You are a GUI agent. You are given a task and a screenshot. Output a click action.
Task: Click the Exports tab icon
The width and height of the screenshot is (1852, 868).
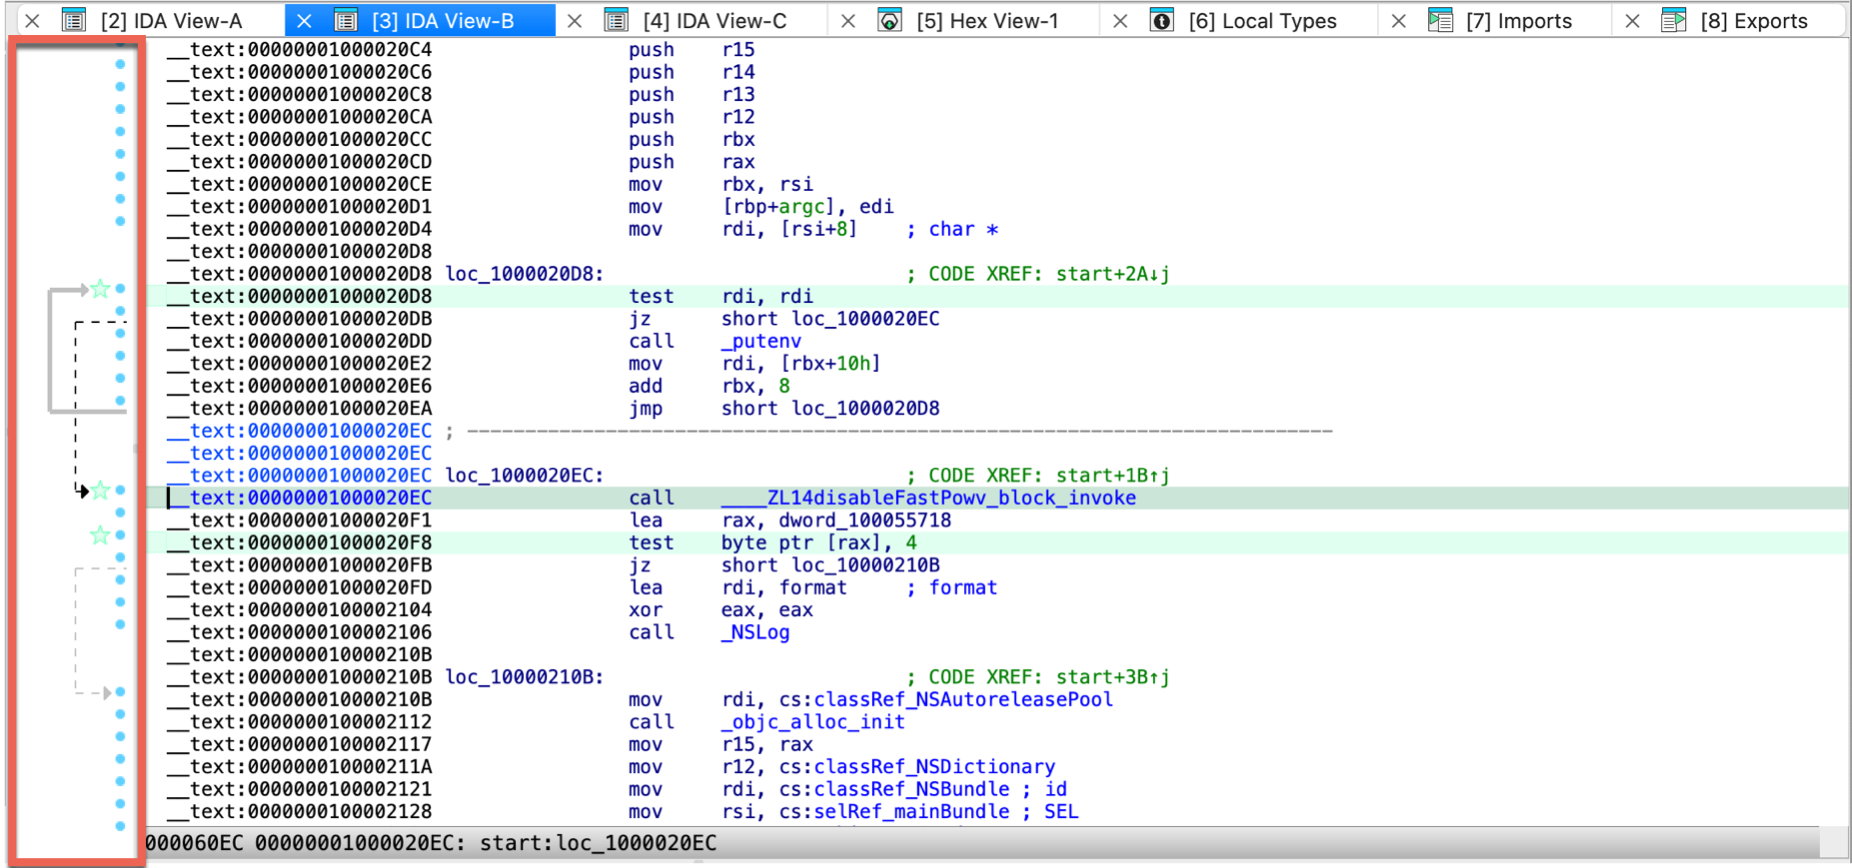(x=1674, y=20)
